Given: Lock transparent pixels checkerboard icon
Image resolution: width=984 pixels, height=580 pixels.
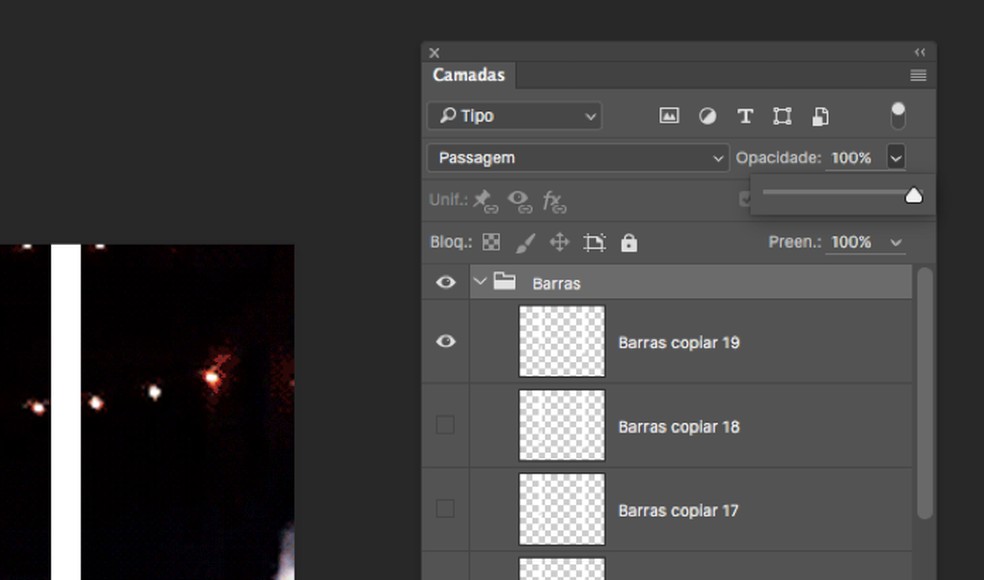Looking at the screenshot, I should (x=491, y=242).
